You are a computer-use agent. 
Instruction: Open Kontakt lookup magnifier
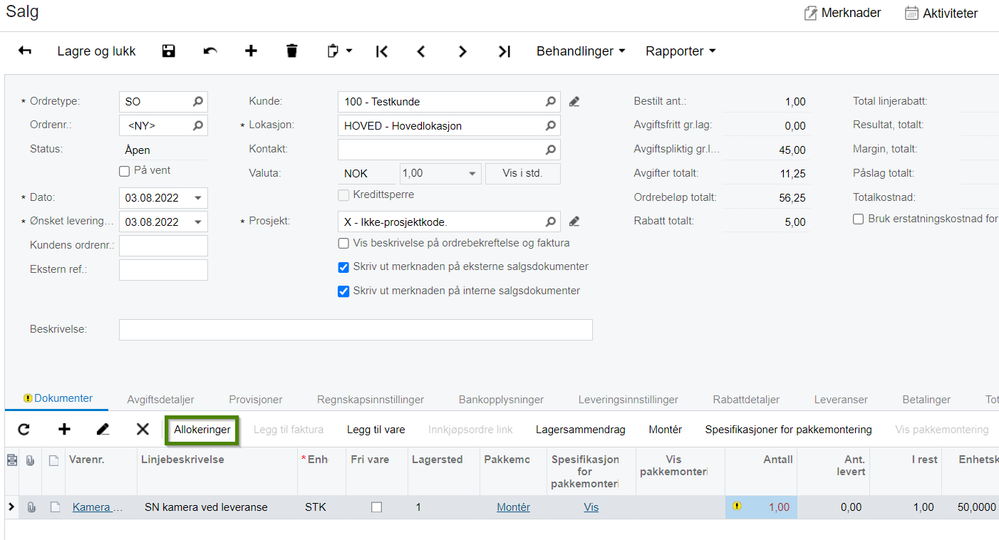coord(550,150)
